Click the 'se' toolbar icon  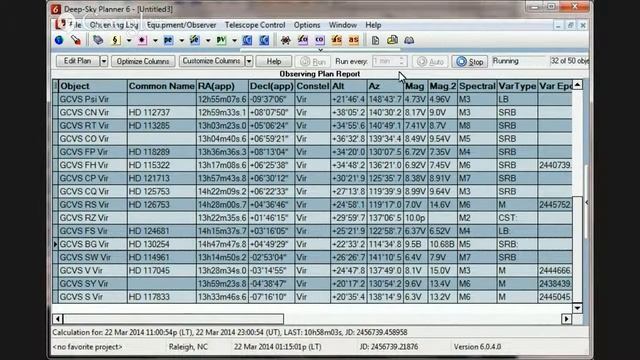[x=194, y=40]
